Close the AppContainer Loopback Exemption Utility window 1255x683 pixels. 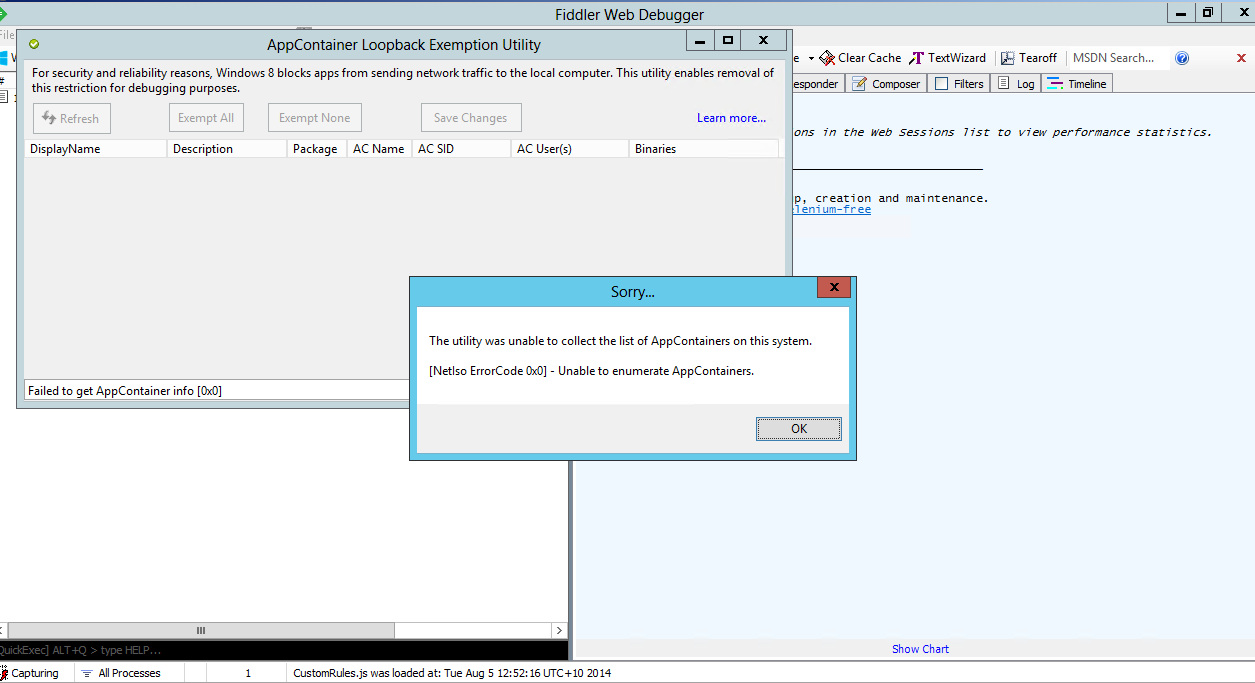763,41
